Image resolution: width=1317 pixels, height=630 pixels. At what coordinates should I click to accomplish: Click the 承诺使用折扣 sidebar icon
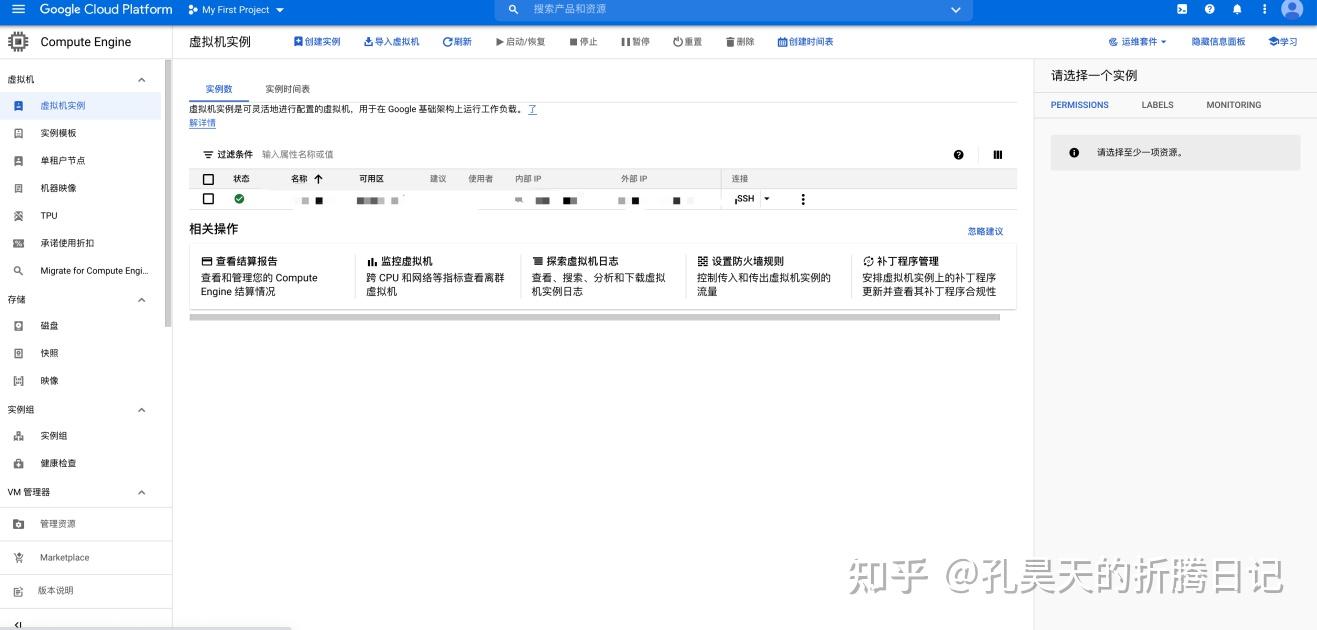(x=18, y=243)
